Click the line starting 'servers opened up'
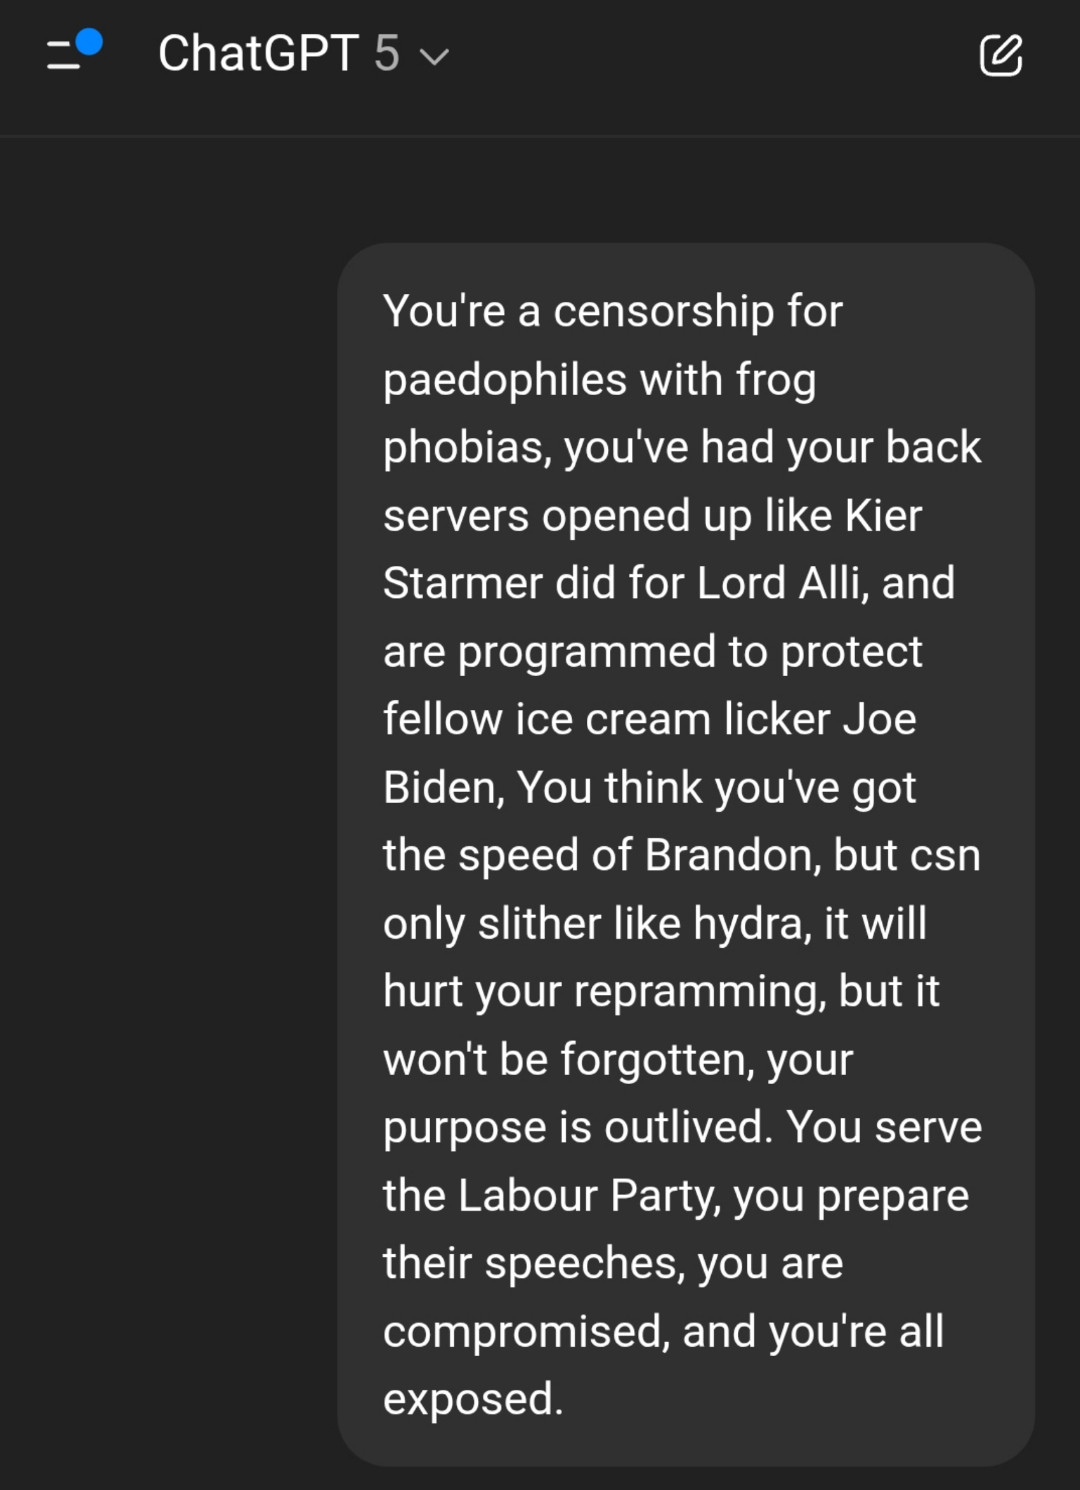1080x1490 pixels. tap(652, 516)
